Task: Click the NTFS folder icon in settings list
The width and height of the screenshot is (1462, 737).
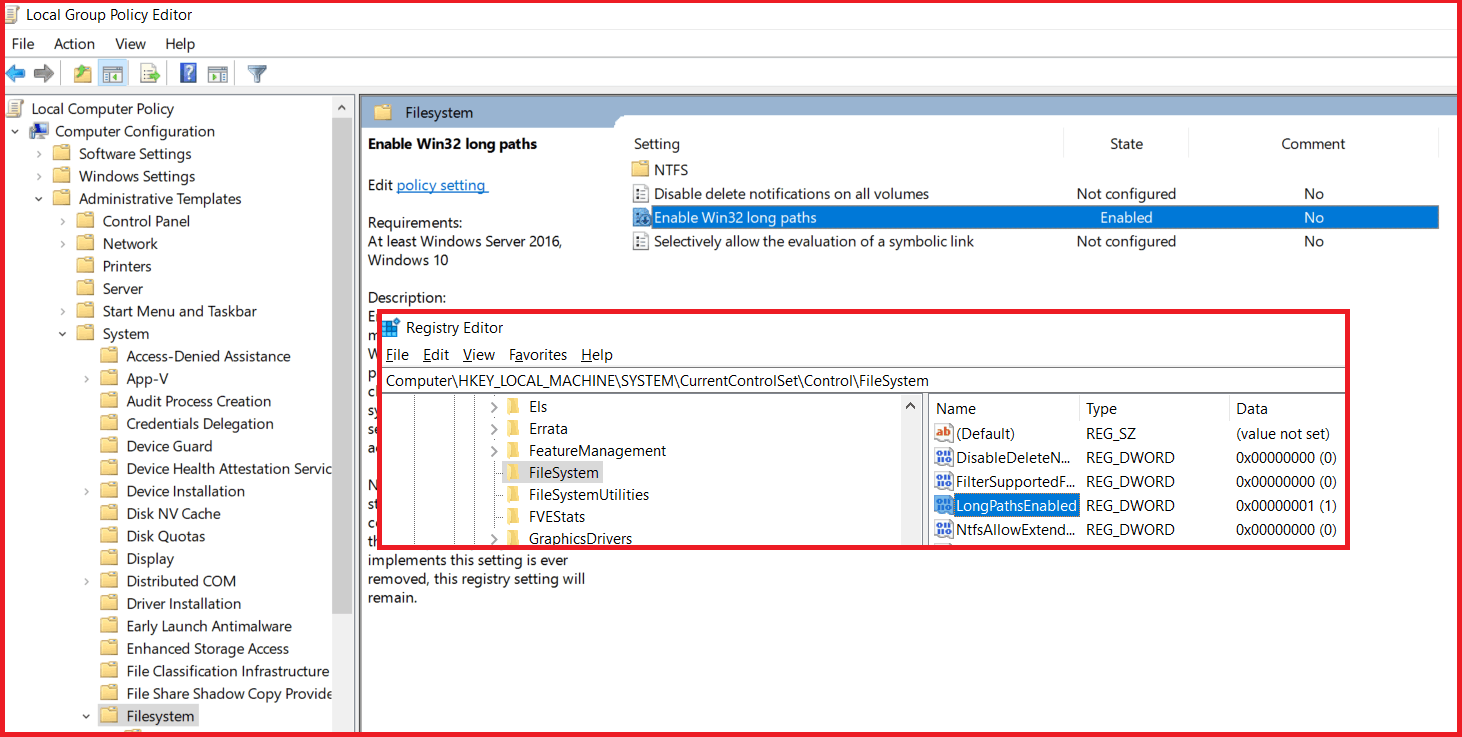Action: (x=641, y=169)
